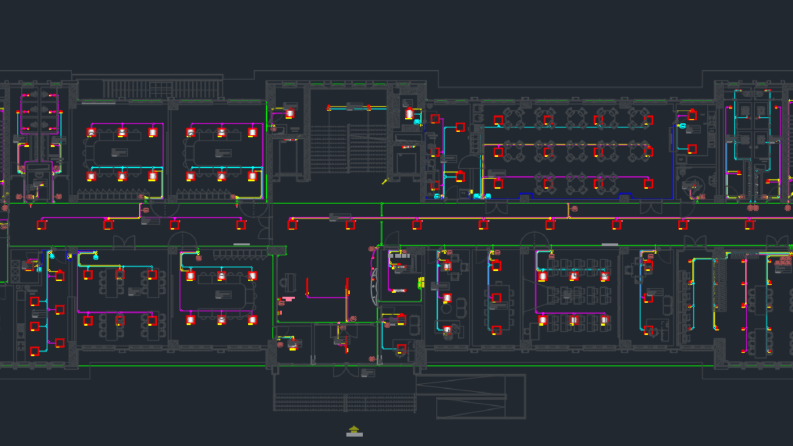The image size is (793, 446).
Task: Pick the yellow device in the green-outlined room
Action: (x=420, y=283)
